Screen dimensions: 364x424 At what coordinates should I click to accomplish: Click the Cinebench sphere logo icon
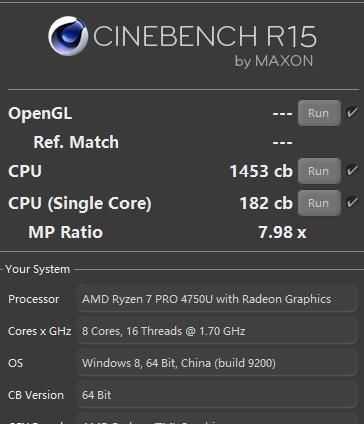(68, 36)
